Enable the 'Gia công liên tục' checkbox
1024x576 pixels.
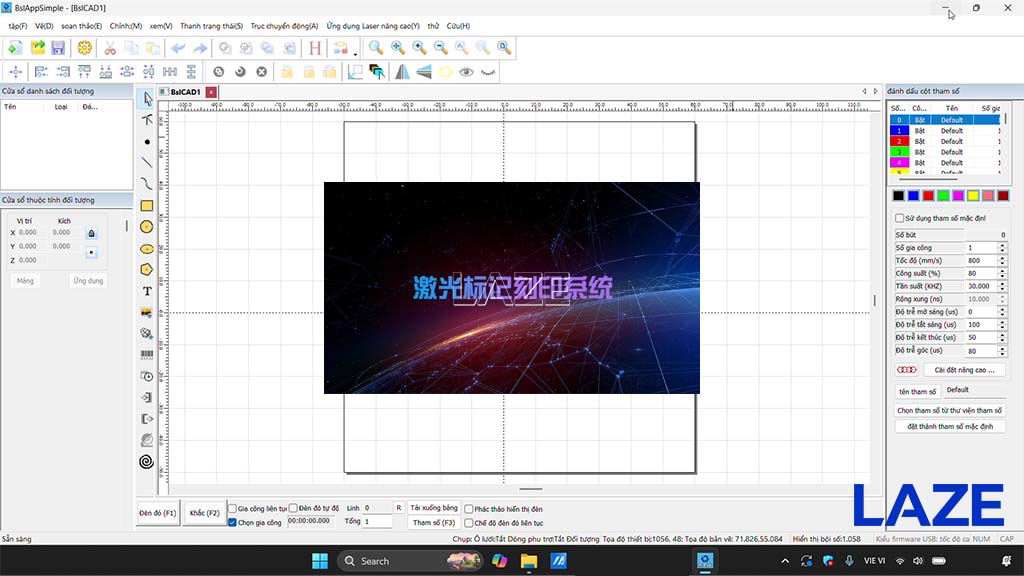232,509
